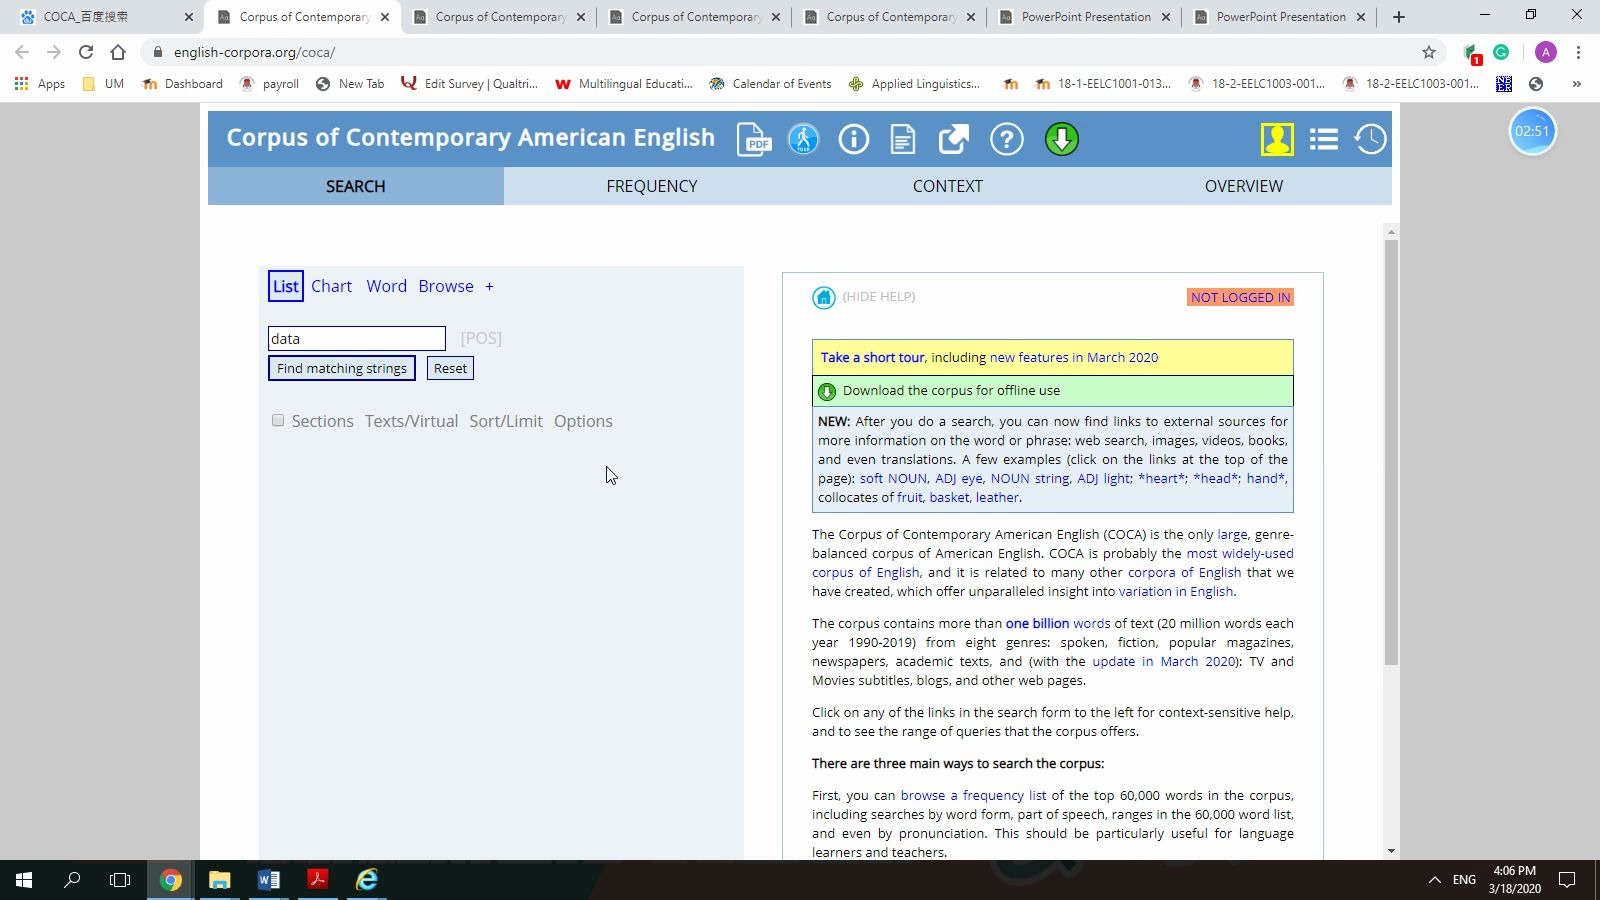The height and width of the screenshot is (900, 1600).
Task: Select the SEARCH tab
Action: pyautogui.click(x=356, y=186)
